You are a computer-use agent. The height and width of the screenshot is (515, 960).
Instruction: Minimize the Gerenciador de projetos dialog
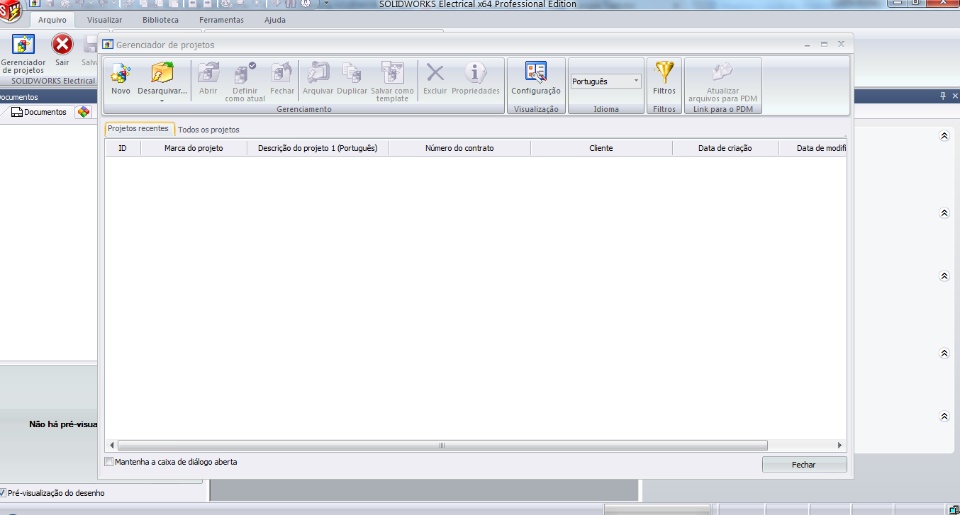(808, 45)
